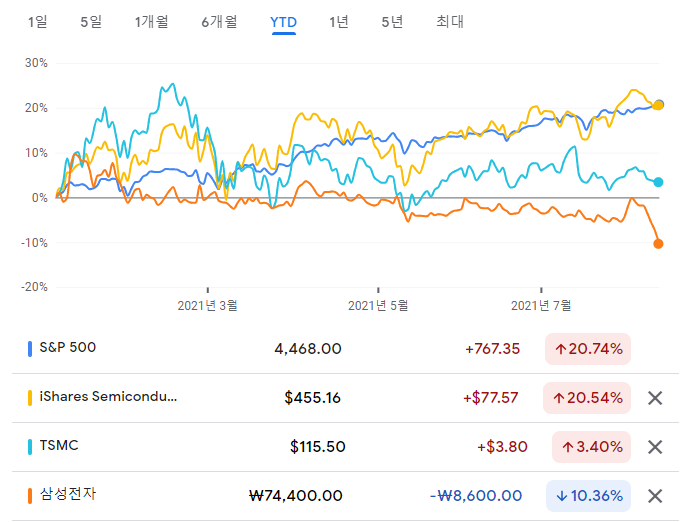Open the 5년 range tab

(x=392, y=22)
